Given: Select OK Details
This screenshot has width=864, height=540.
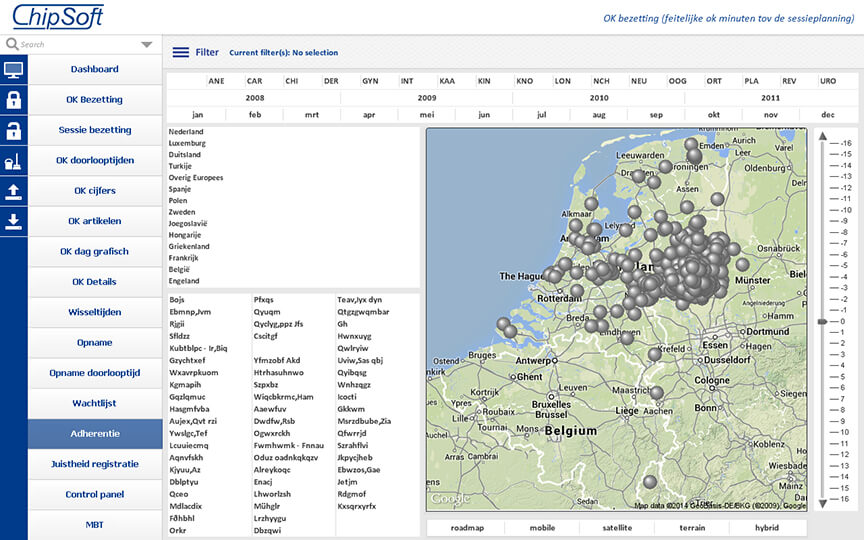Looking at the screenshot, I should [95, 282].
